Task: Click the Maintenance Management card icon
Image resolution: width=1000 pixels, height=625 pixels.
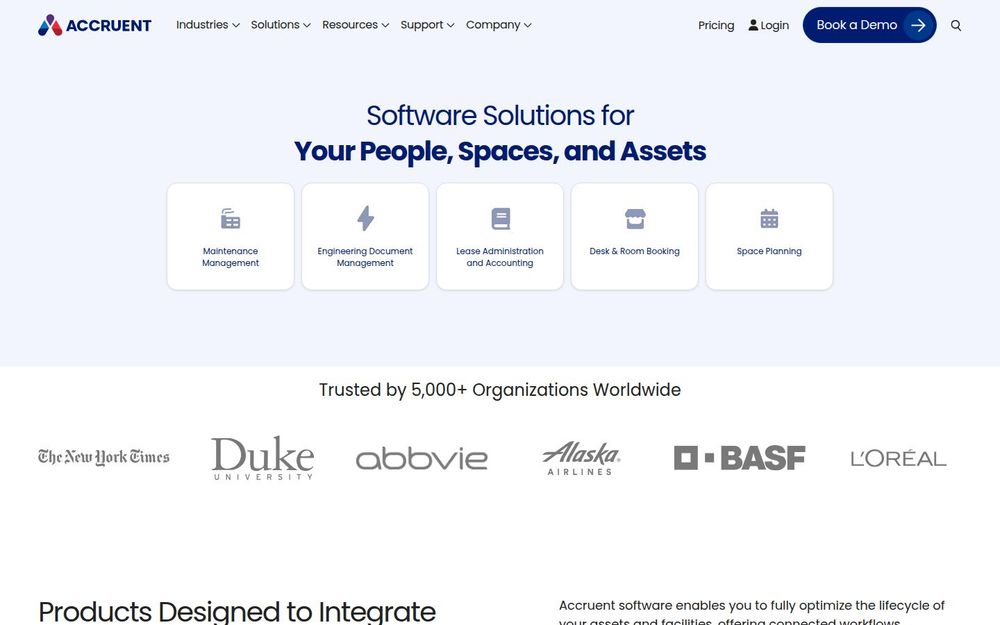Action: pyautogui.click(x=230, y=219)
